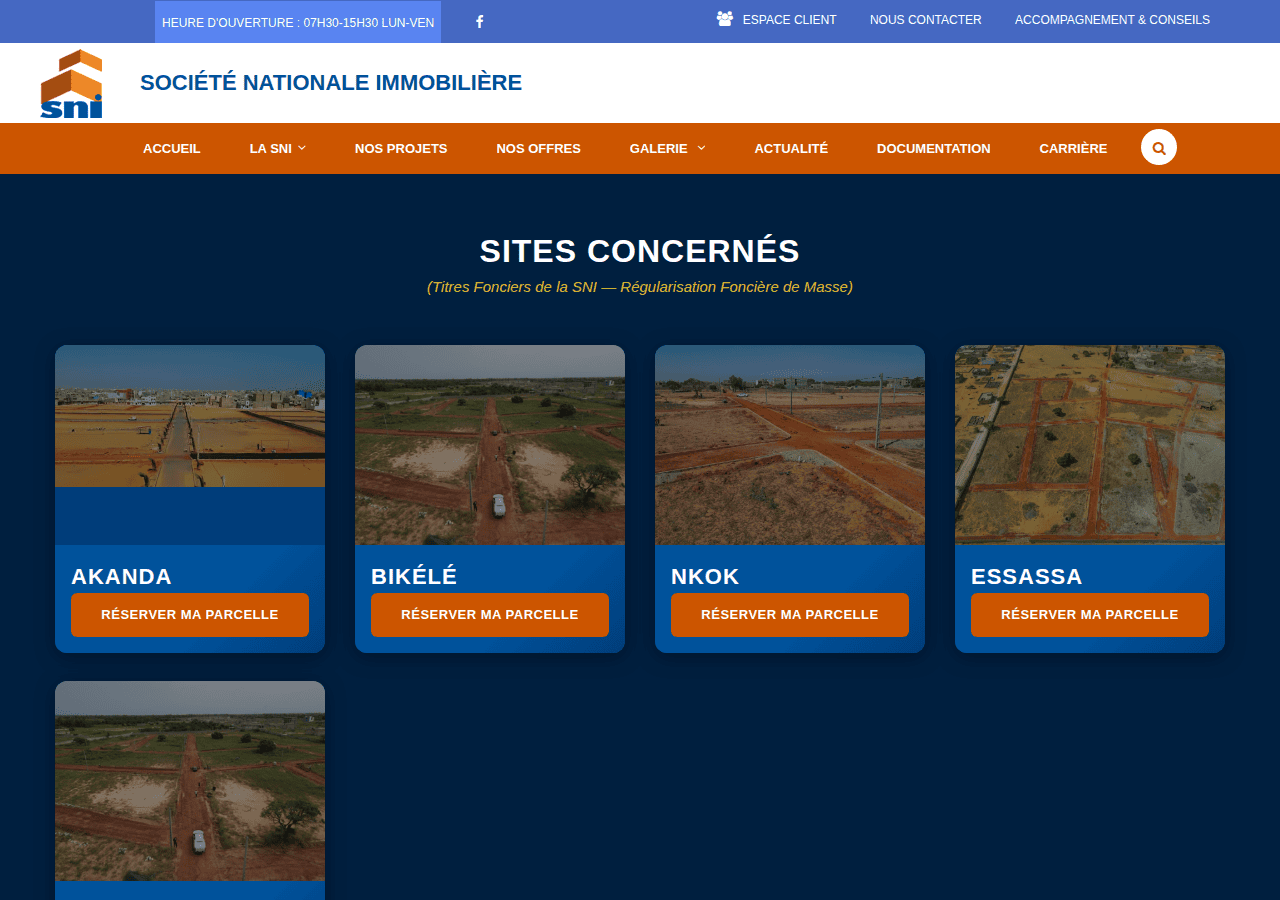Open LA SNI menu item
This screenshot has width=1280, height=900.
[x=271, y=148]
